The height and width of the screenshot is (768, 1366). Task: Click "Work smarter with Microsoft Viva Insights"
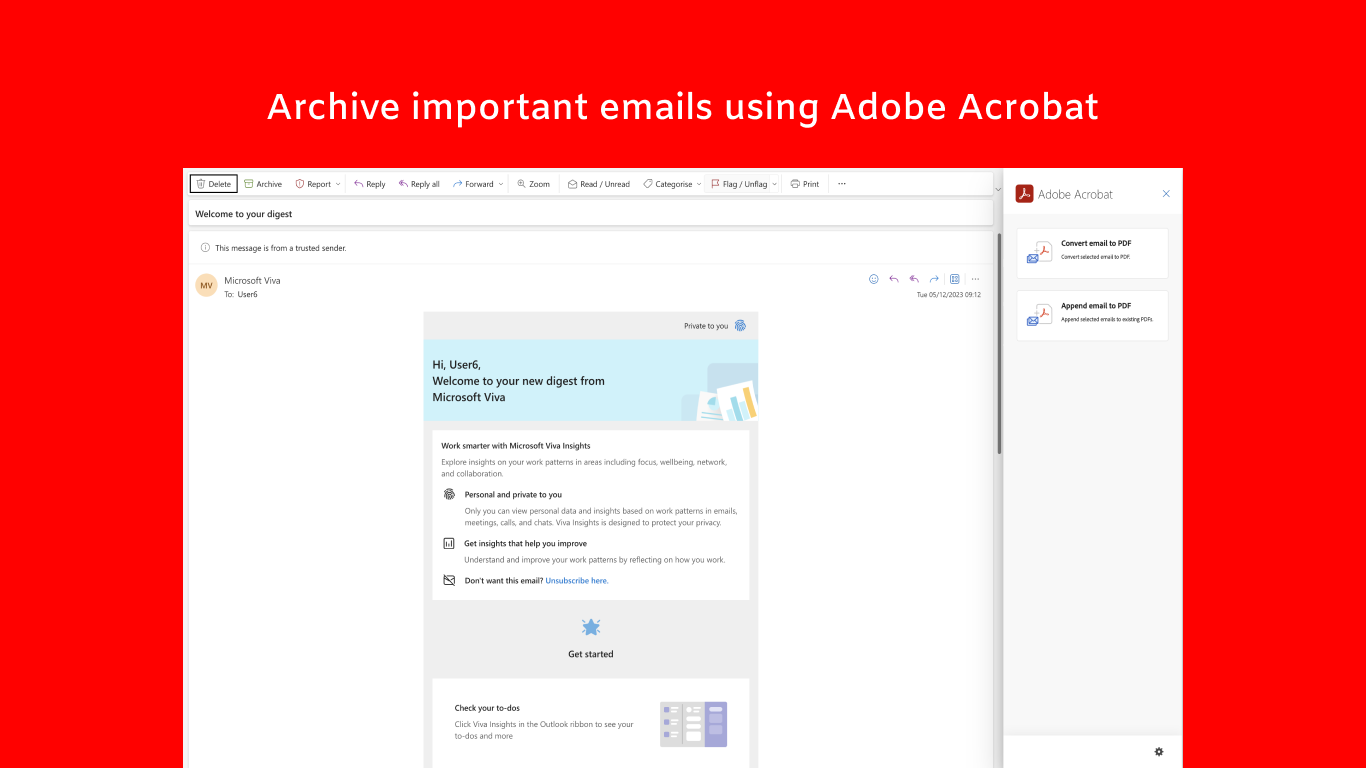(516, 446)
